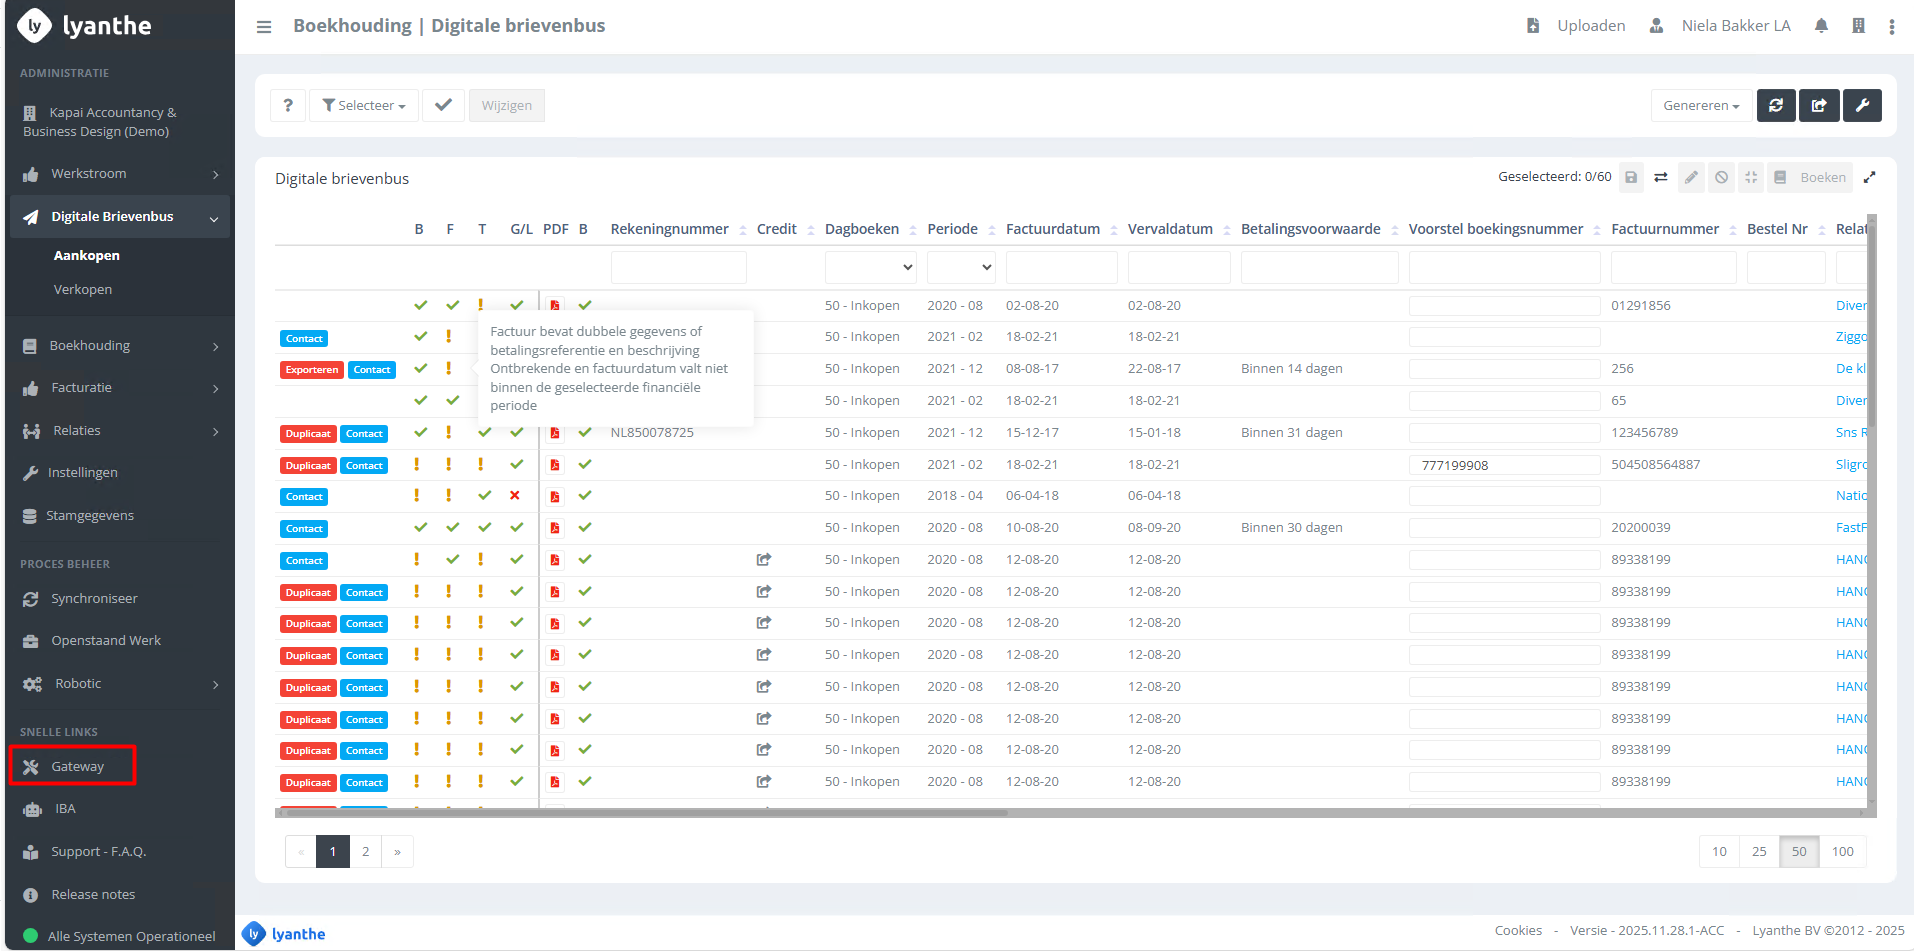This screenshot has width=1914, height=951.
Task: Open the Periode filter dropdown
Action: [x=960, y=267]
